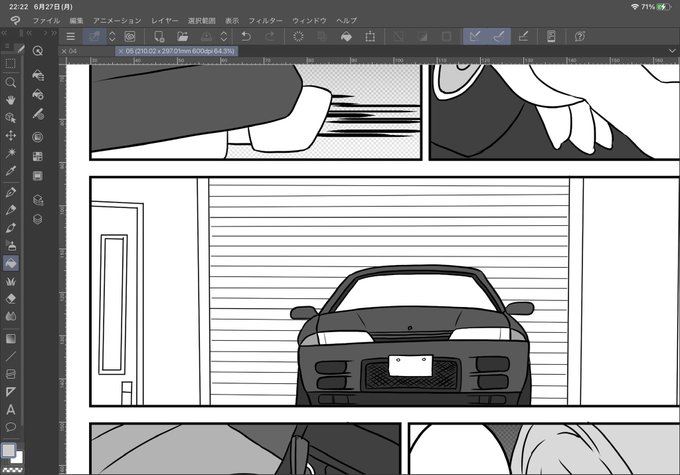The image size is (680, 475).
Task: Select the Operation object cube tool
Action: coord(10,118)
